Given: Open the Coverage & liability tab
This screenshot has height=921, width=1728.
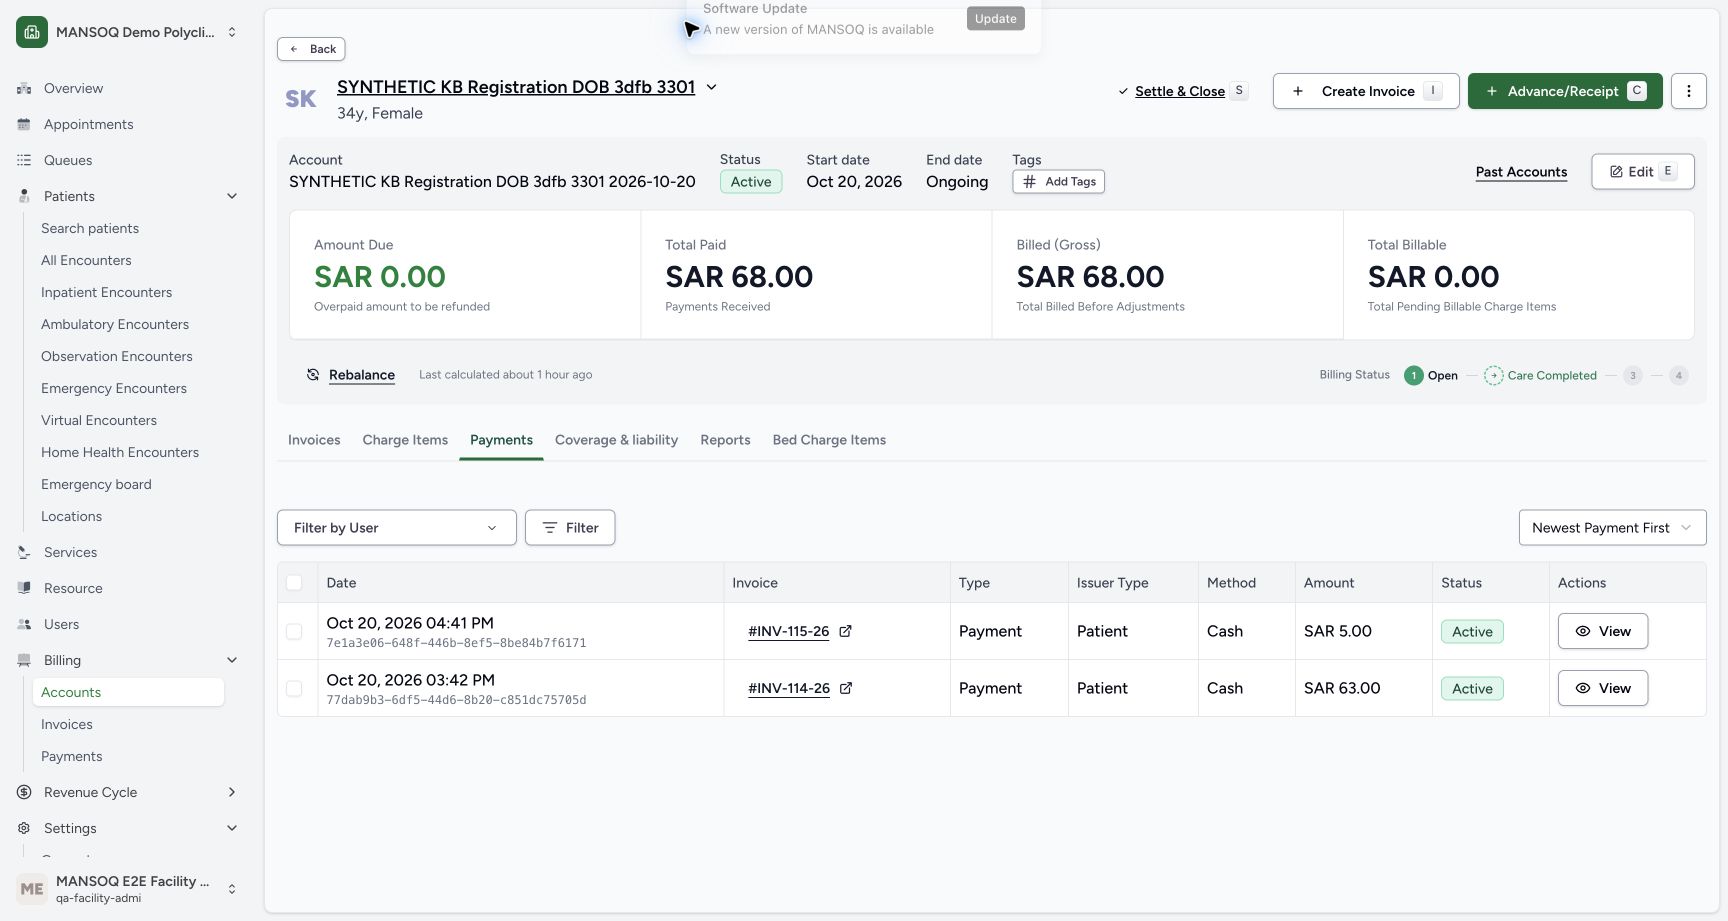Looking at the screenshot, I should tap(616, 440).
